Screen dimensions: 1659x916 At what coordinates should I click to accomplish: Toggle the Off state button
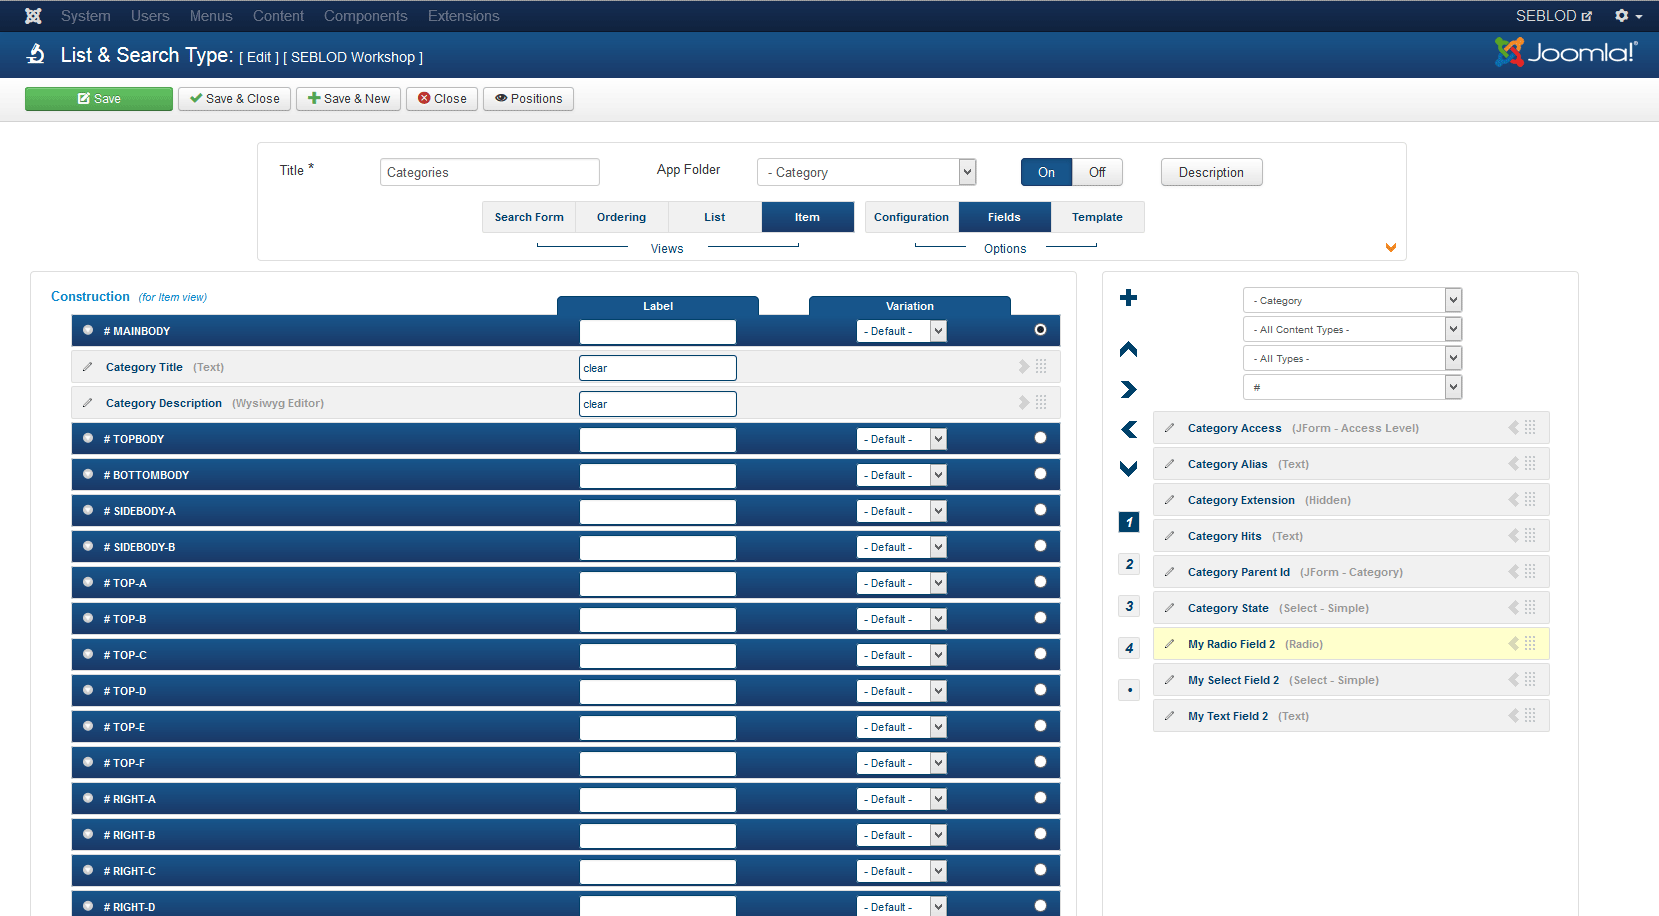pyautogui.click(x=1097, y=172)
